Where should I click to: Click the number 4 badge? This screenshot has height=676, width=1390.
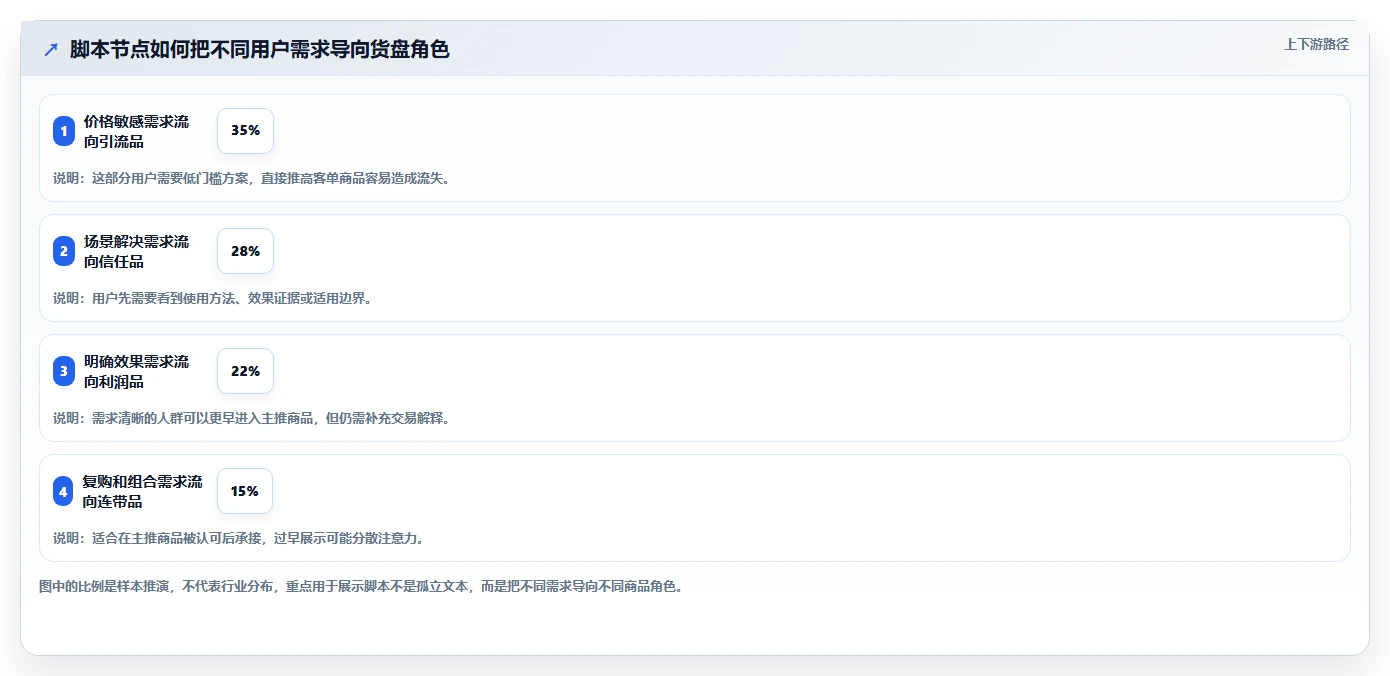coord(64,491)
